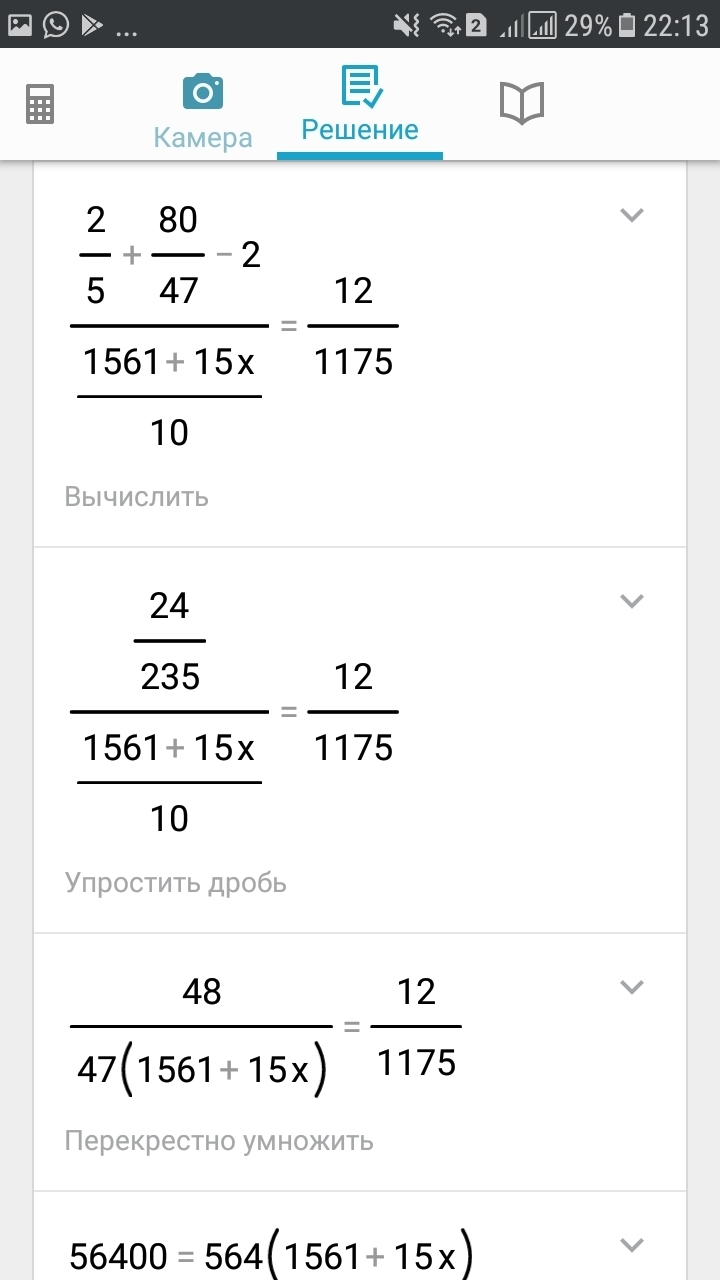Switch to the Камера tab
Screen dimensions: 720x1280
coord(203,137)
